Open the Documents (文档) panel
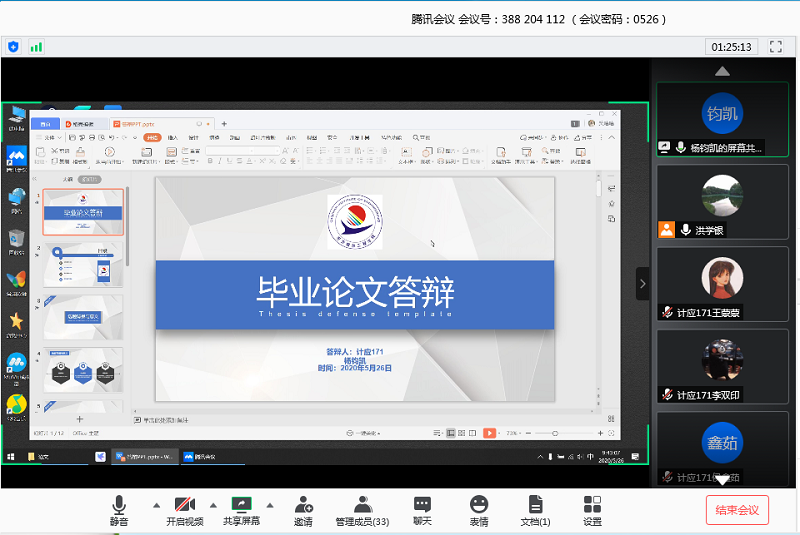Screen dimensions: 800x535 point(536,510)
